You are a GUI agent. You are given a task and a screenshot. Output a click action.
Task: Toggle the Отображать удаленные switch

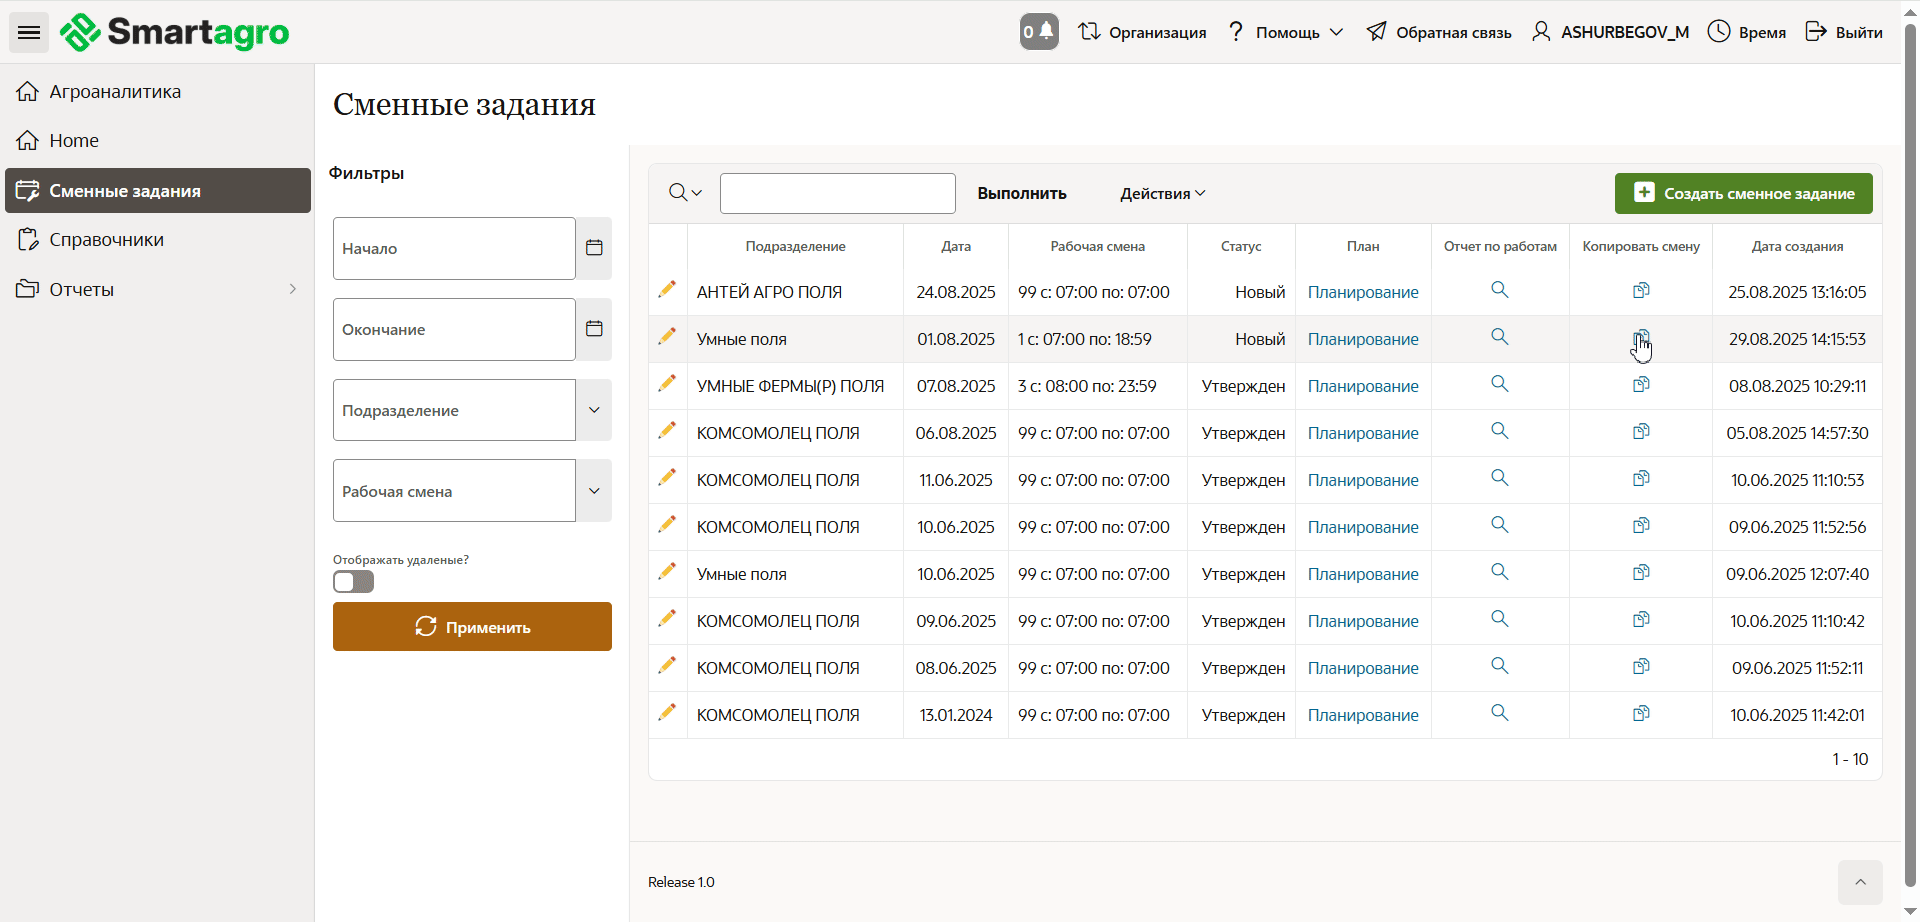point(353,582)
